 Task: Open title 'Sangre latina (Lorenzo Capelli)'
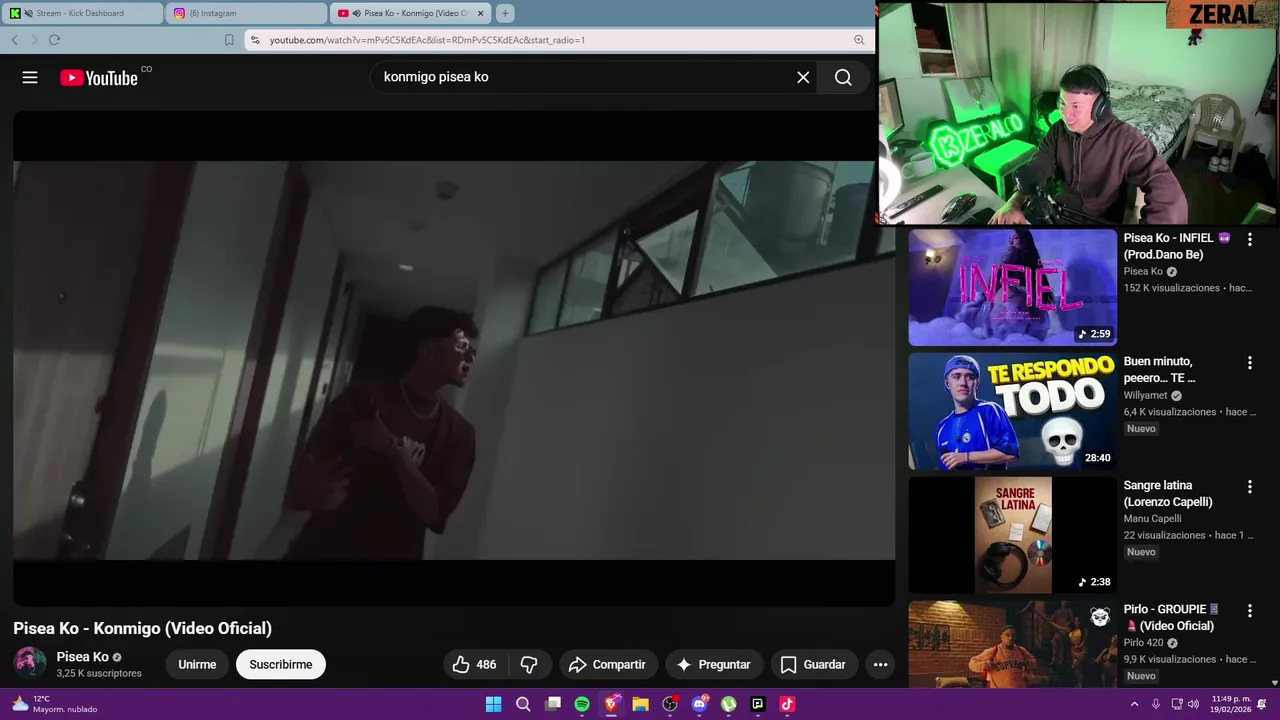coord(1168,493)
